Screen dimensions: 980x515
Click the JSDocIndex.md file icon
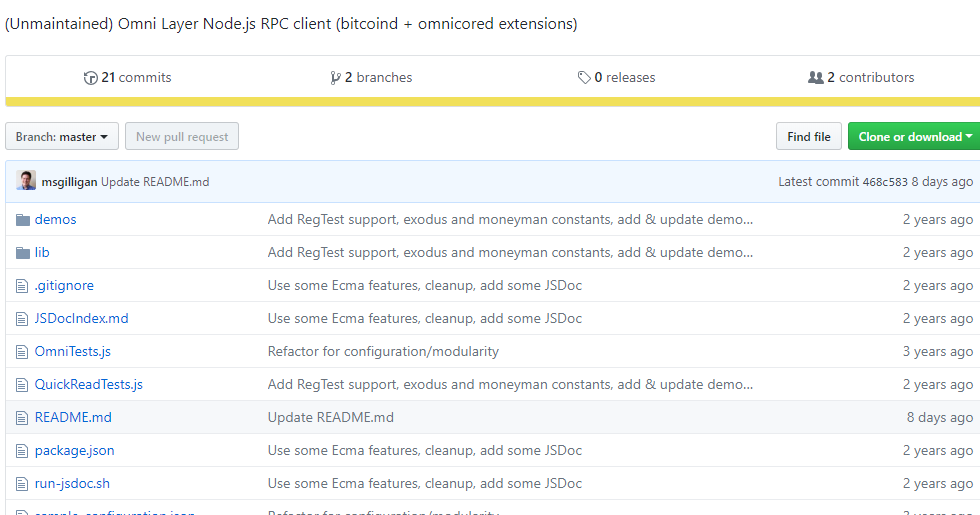22,319
